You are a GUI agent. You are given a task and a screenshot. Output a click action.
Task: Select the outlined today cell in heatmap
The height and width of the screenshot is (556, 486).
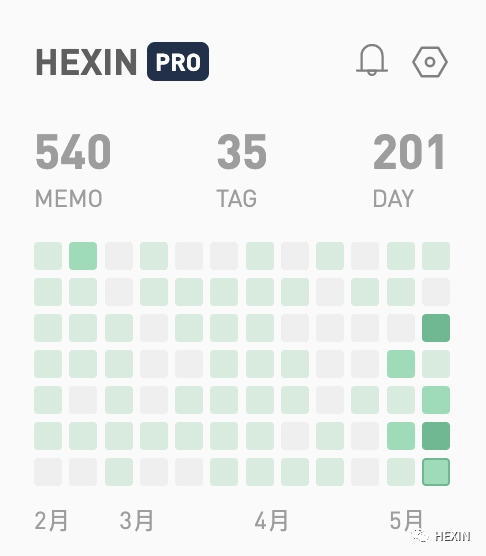point(436,472)
